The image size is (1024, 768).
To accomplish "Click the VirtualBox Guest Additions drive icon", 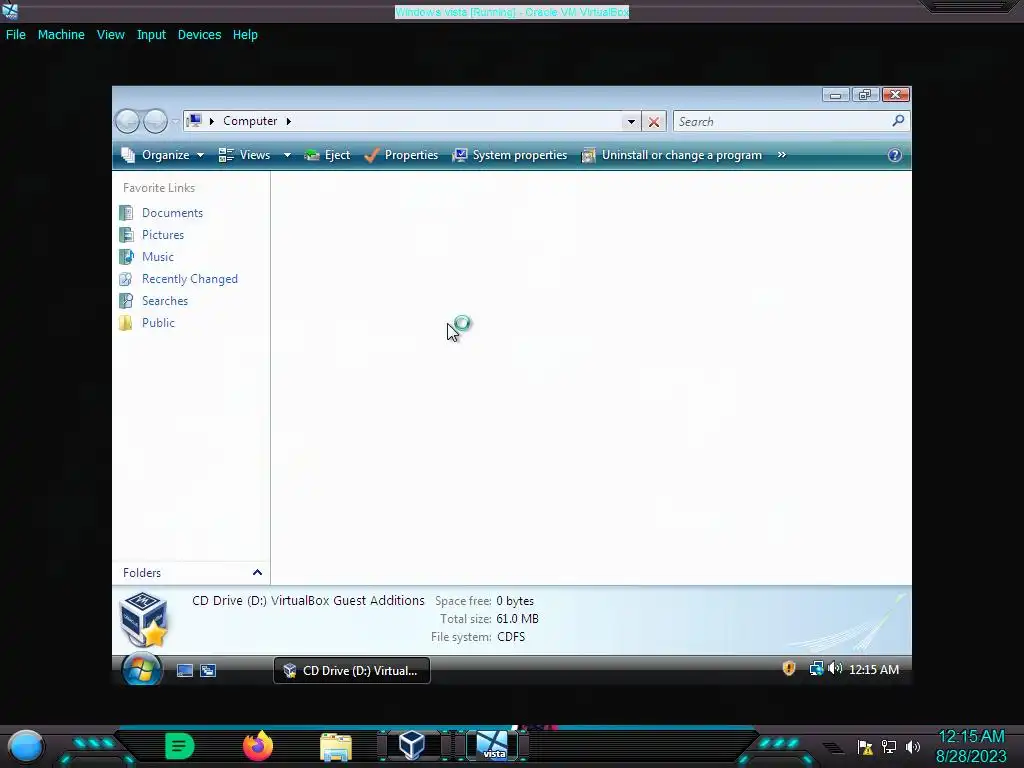I will (144, 619).
